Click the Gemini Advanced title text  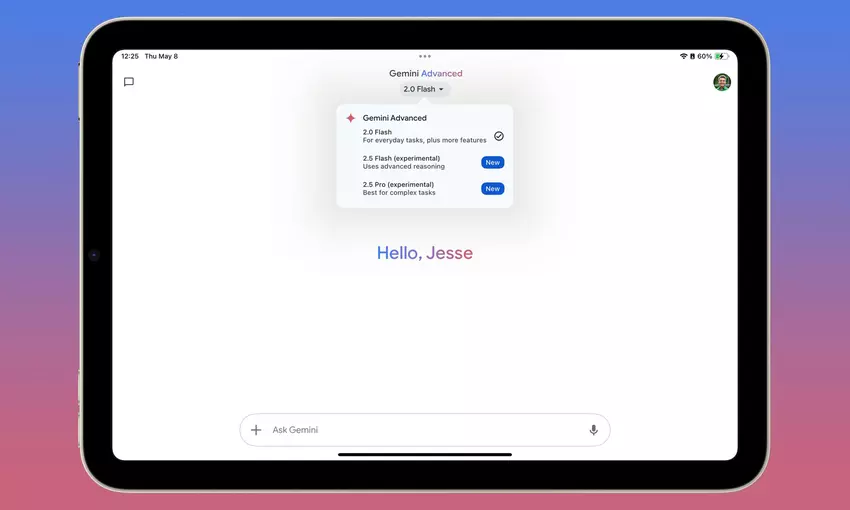426,73
